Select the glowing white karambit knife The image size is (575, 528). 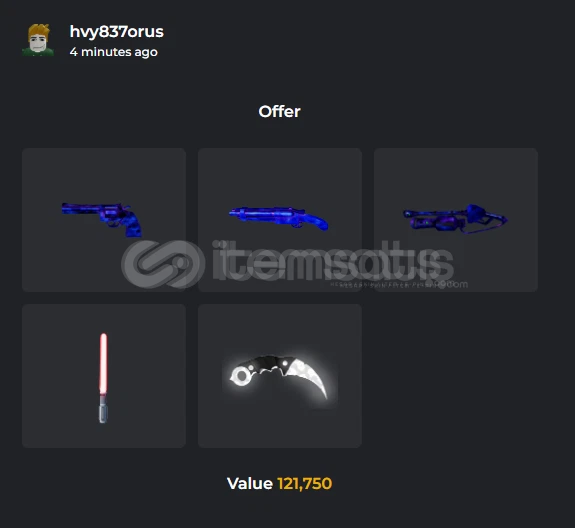click(x=280, y=376)
